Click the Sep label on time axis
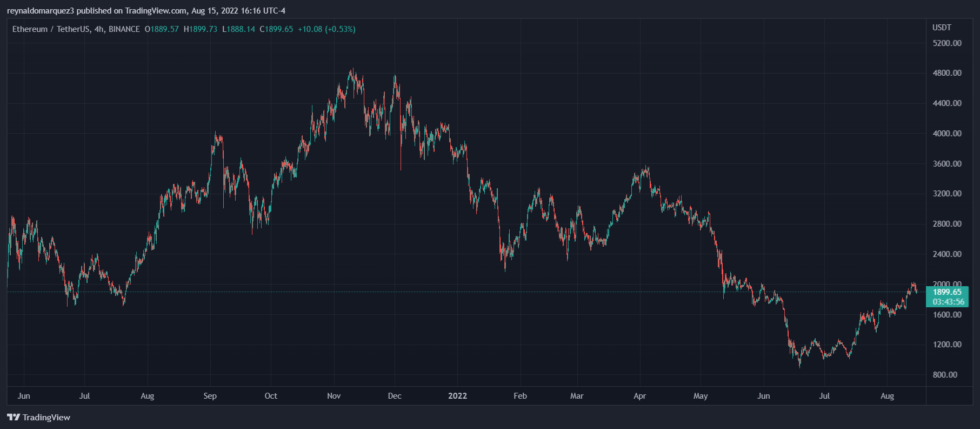This screenshot has height=429, width=980. [209, 396]
